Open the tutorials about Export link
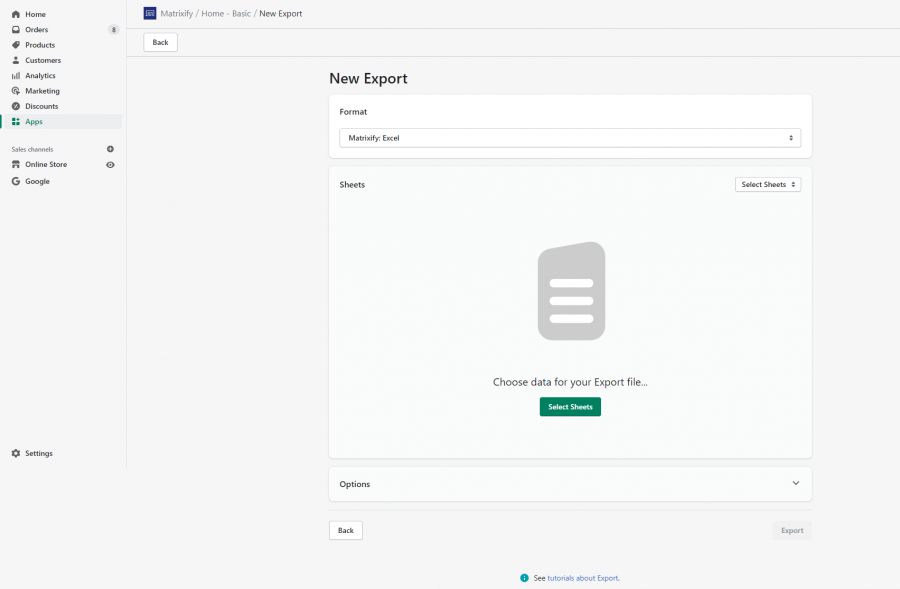The height and width of the screenshot is (589, 900). coord(583,578)
